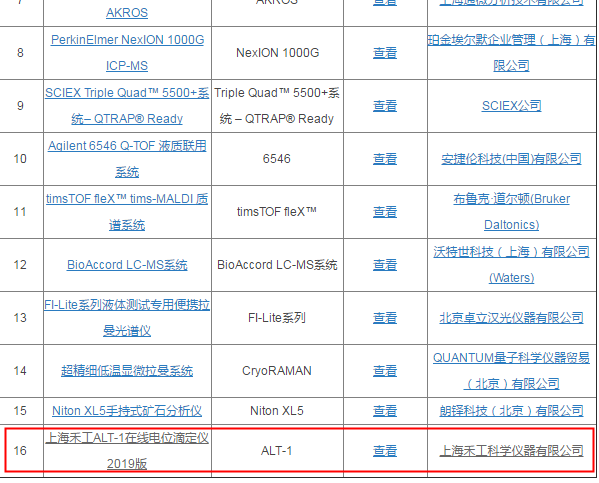Open 朗铎科技（北京）有限公司 link
Screen dimensions: 599x483
[512, 411]
